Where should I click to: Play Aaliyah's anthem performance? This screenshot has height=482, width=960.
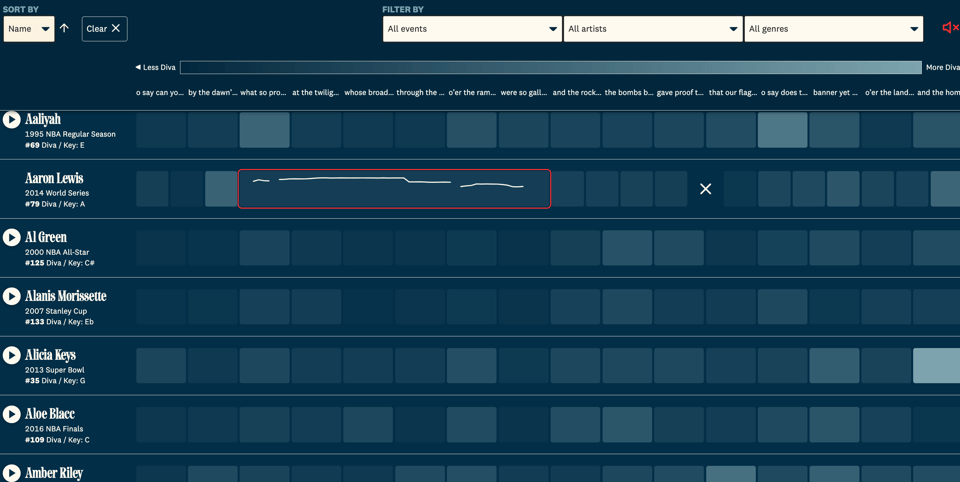[12, 119]
